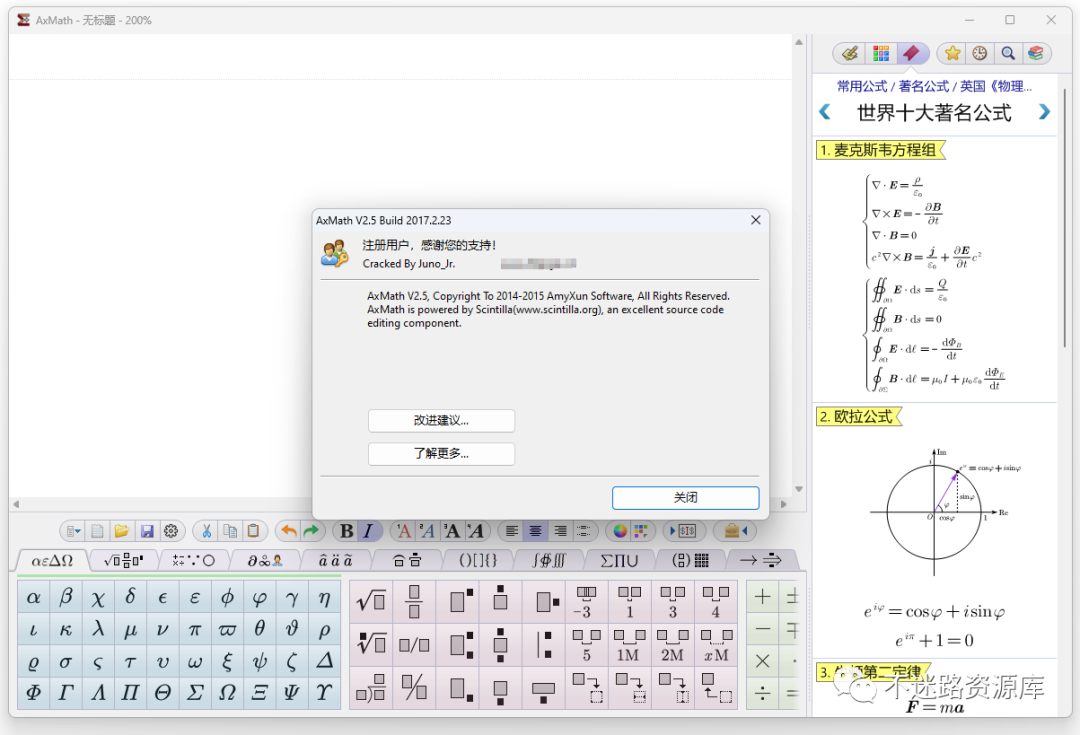Viewport: 1080px width, 735px height.
Task: Close the AxMath about dialog with X
Action: pos(756,220)
